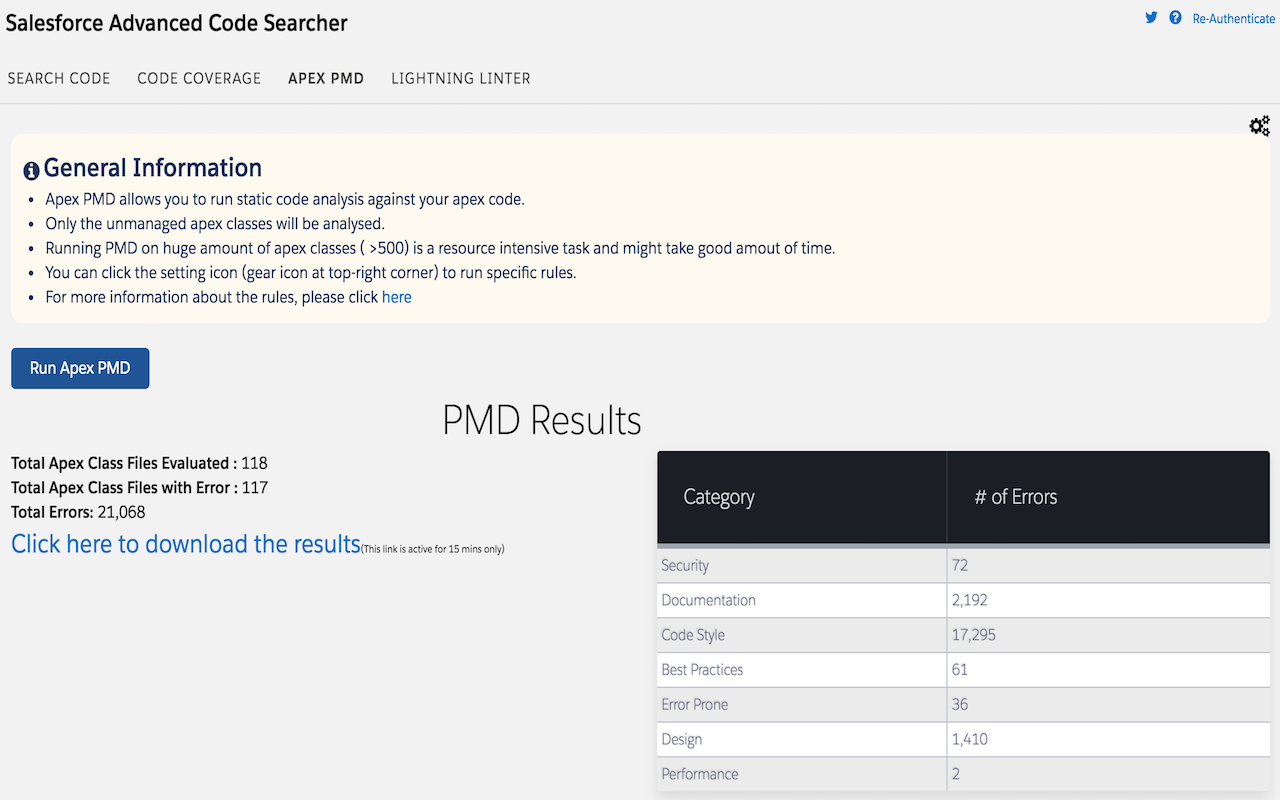
Task: Switch to the SEARCH CODE tab
Action: click(58, 78)
